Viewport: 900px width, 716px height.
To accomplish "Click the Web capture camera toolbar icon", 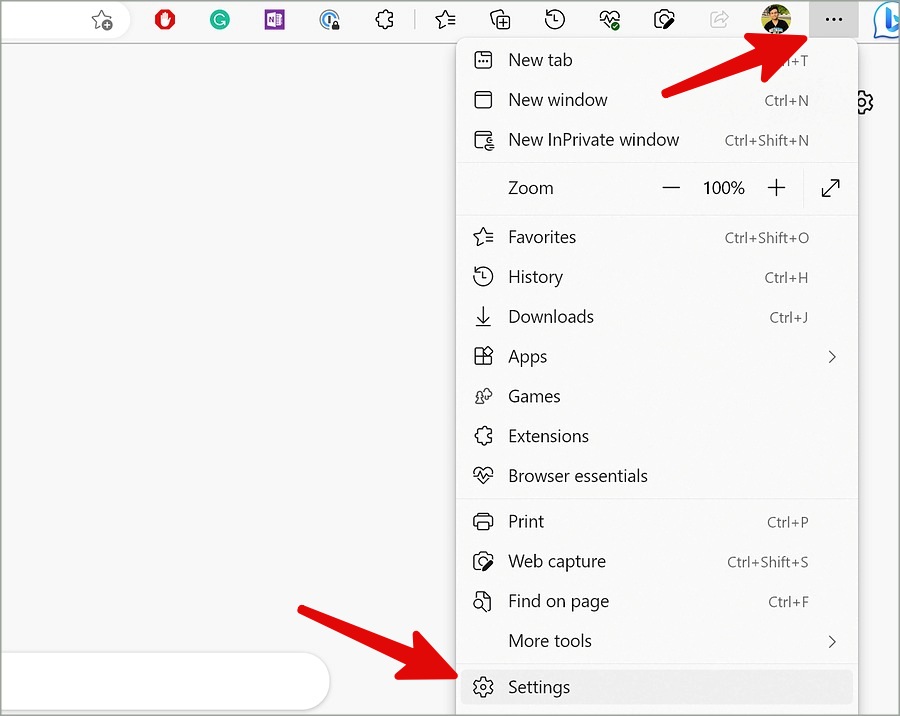I will [x=664, y=20].
